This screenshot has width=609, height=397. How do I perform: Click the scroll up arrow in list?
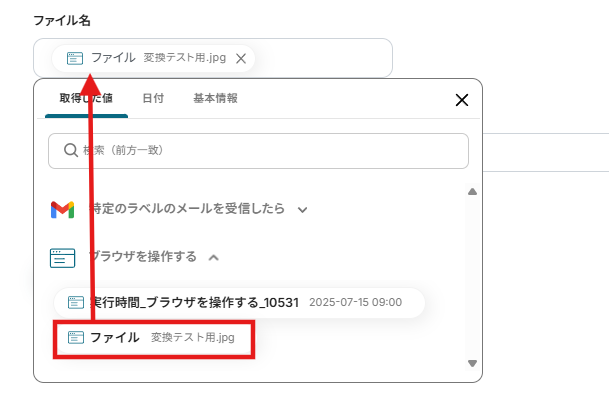click(x=472, y=192)
